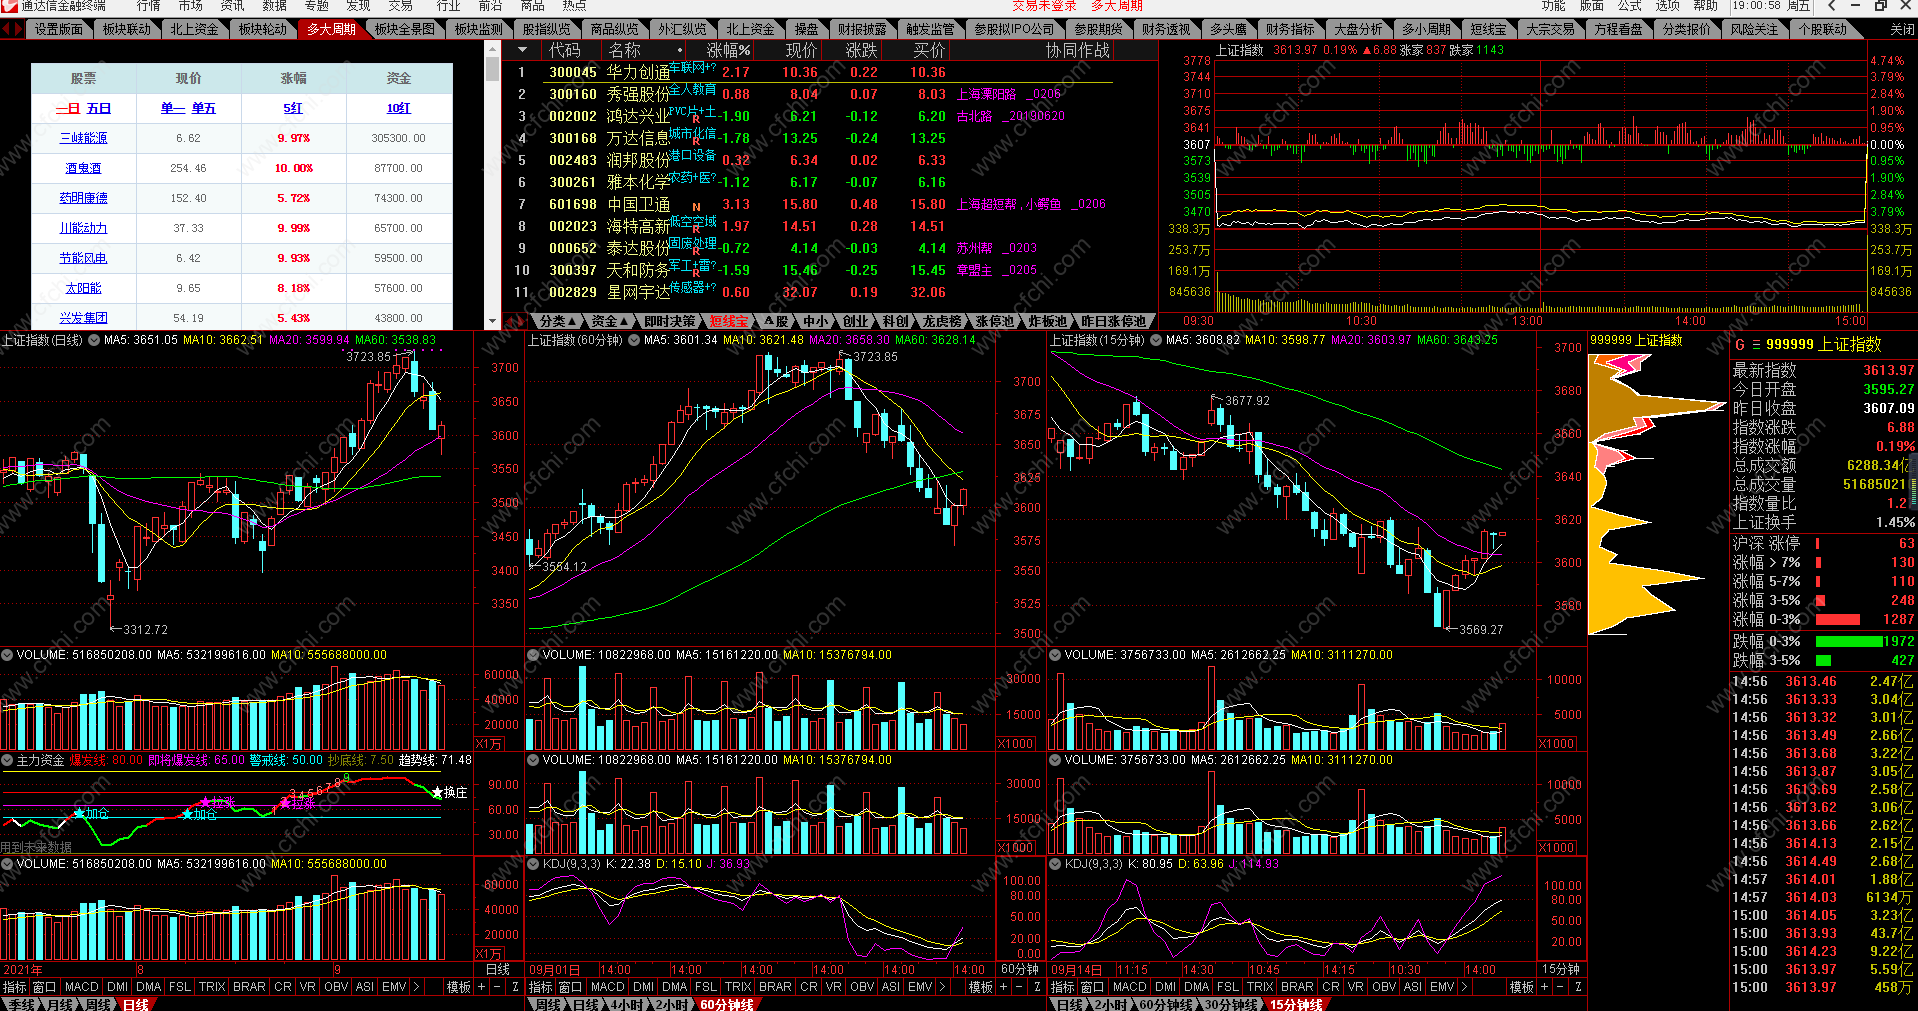Select the 601698 中国卫通 row
1918x1011 pixels.
[829, 204]
